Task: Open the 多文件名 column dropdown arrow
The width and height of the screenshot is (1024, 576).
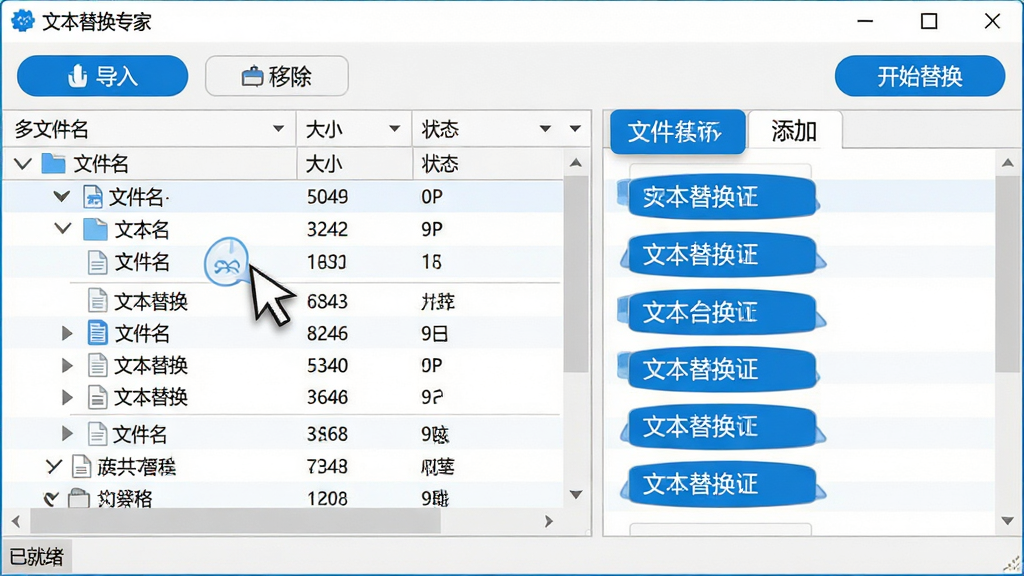Action: point(278,129)
